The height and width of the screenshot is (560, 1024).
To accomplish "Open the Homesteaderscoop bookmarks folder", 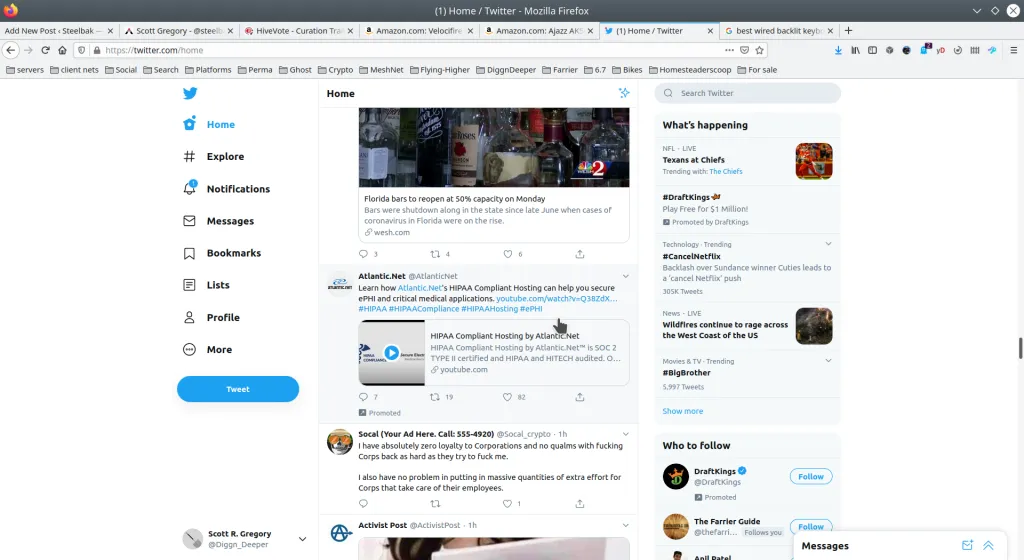I will point(690,70).
